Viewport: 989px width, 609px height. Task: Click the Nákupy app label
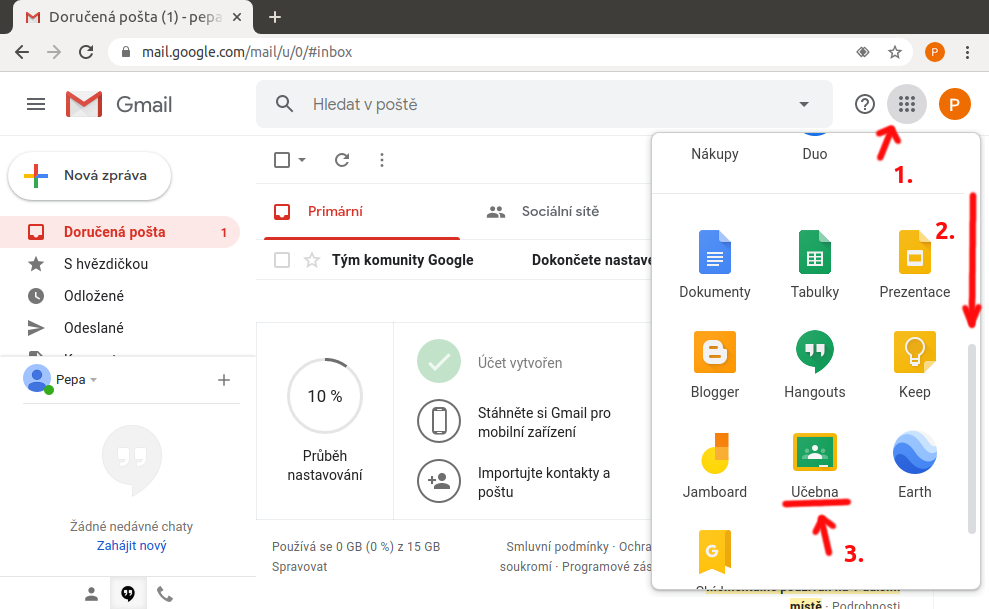[715, 154]
